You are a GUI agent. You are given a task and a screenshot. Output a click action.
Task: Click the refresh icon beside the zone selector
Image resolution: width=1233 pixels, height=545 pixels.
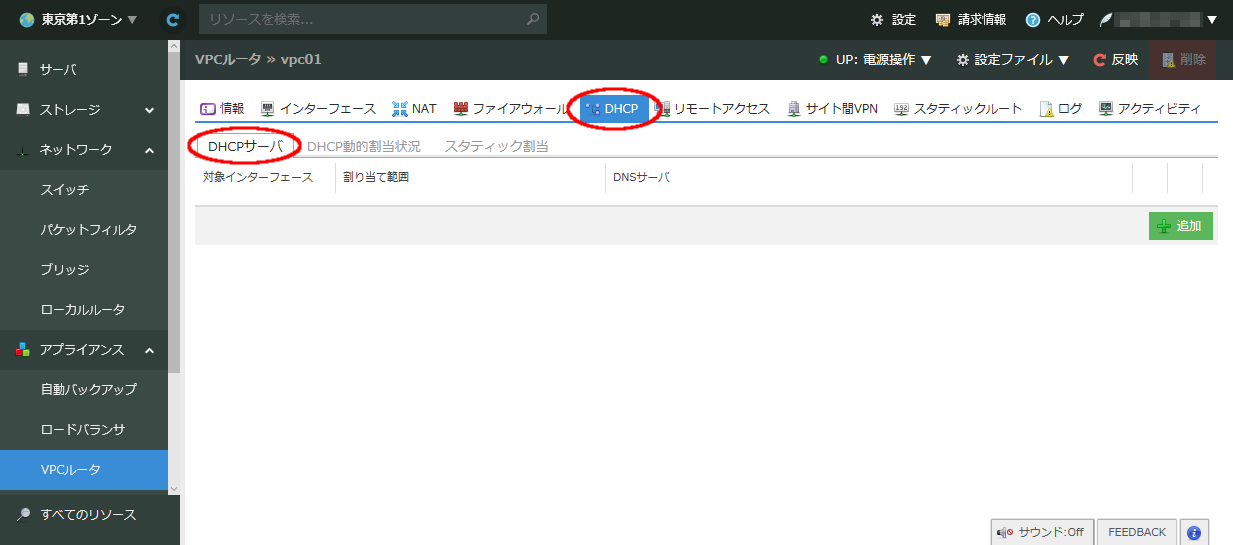click(x=173, y=19)
